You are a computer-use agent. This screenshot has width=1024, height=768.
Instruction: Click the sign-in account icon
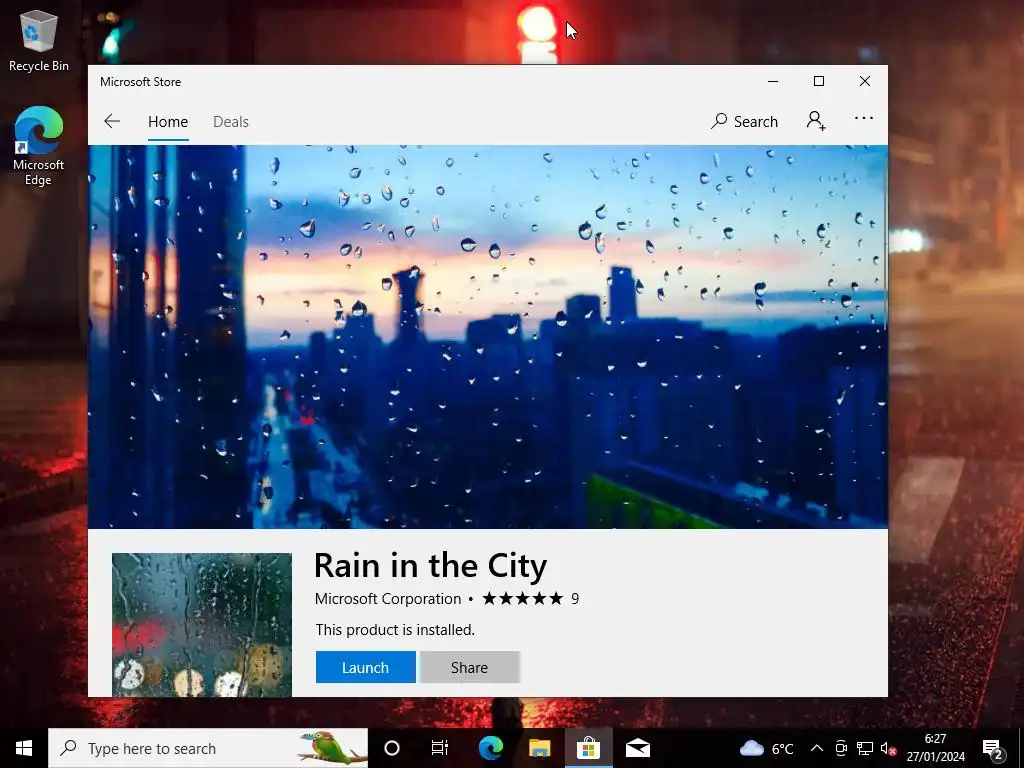pyautogui.click(x=816, y=121)
